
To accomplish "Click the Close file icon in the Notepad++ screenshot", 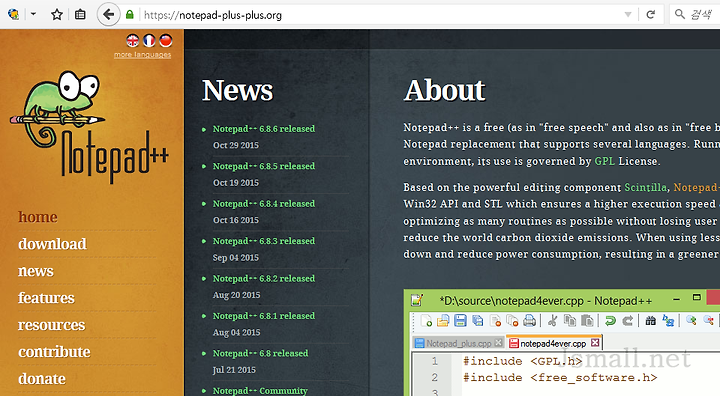I will [x=495, y=320].
